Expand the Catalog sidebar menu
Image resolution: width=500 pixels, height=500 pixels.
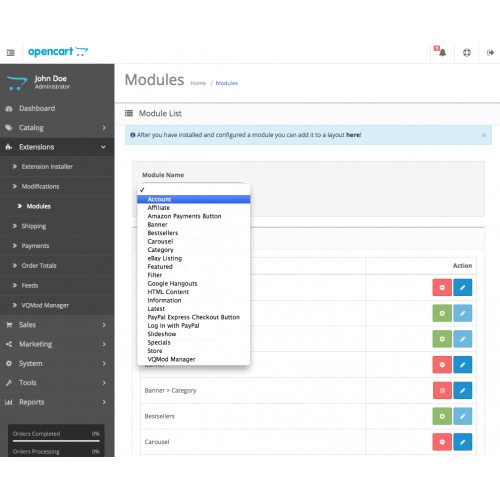click(x=57, y=128)
